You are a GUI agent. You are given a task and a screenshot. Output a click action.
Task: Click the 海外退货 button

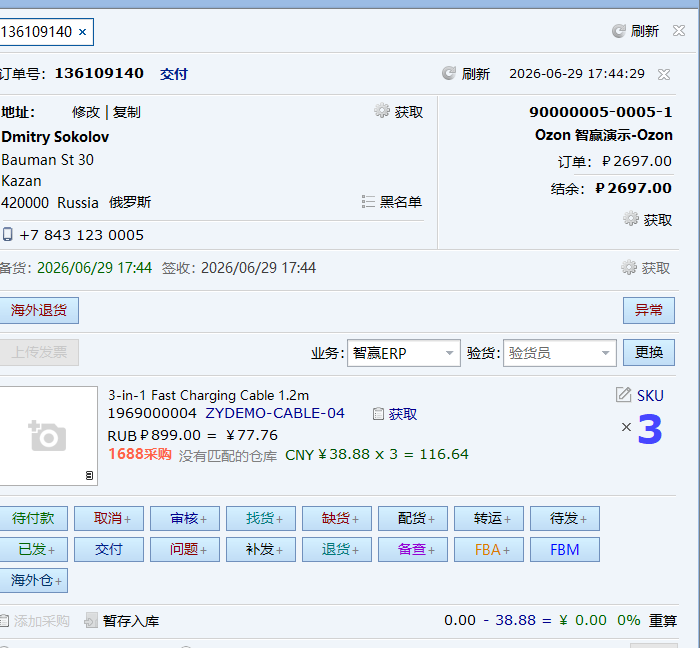[x=39, y=310]
